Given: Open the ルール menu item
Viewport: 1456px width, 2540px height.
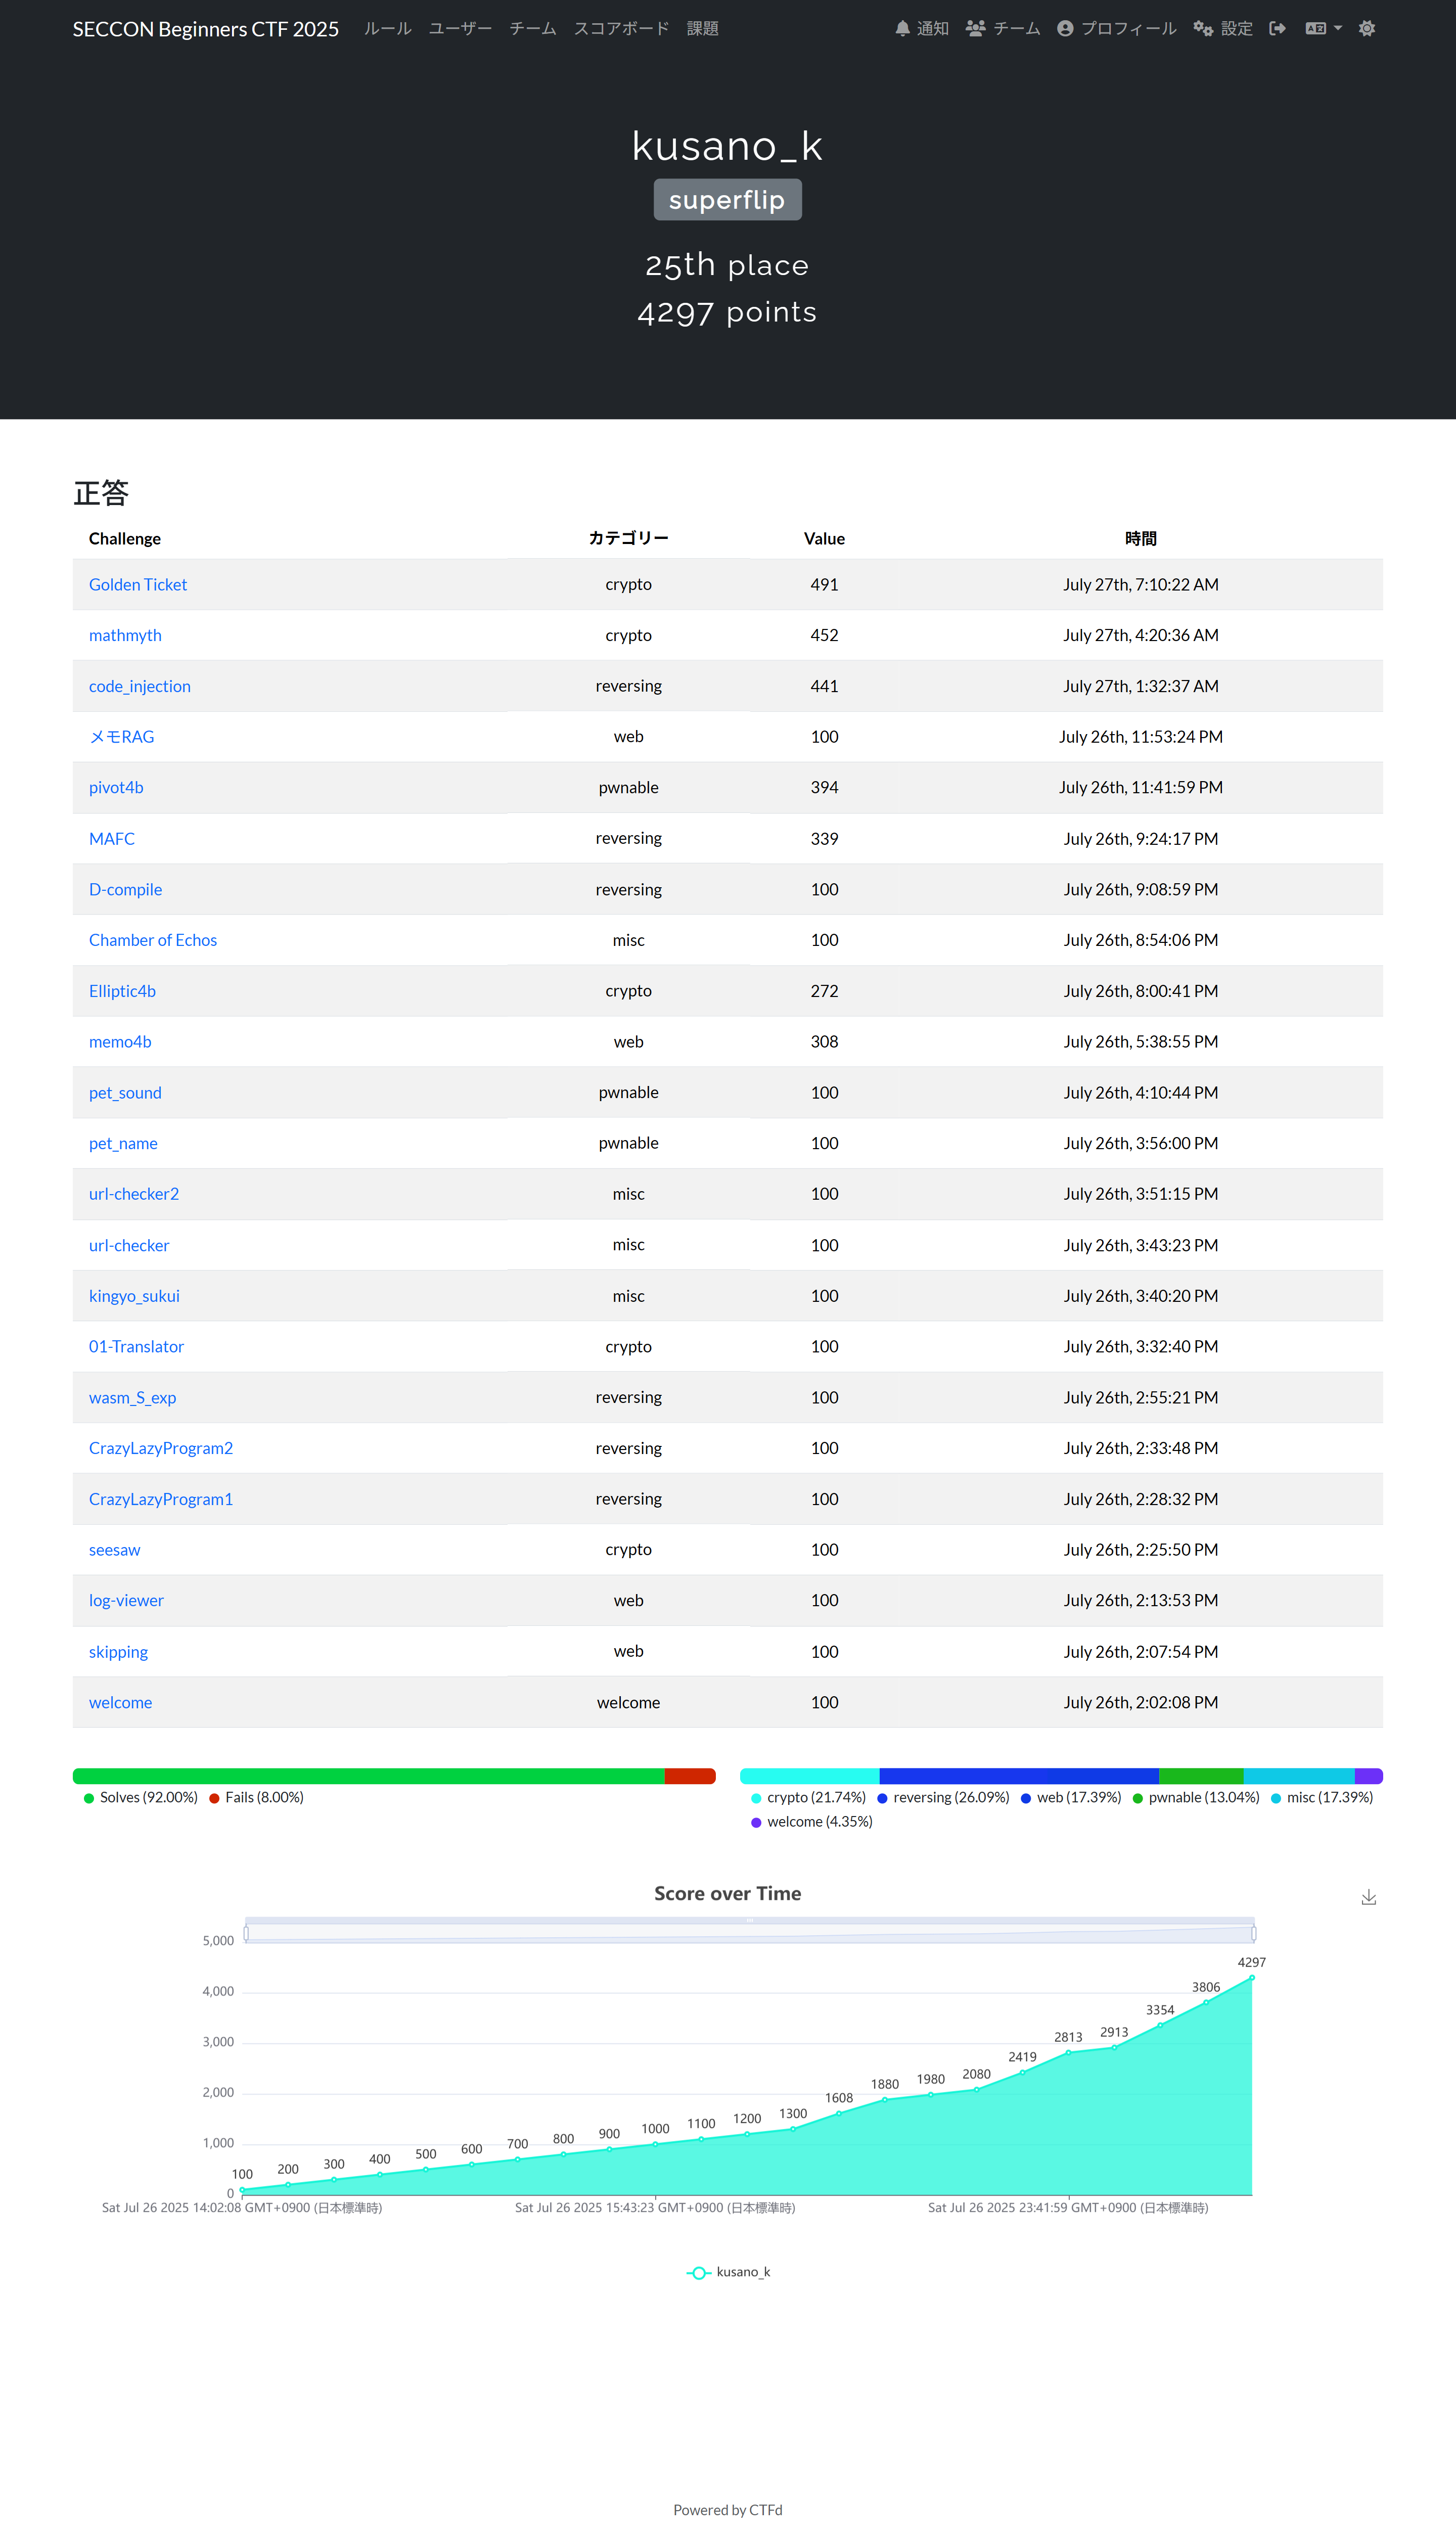Looking at the screenshot, I should 387,28.
